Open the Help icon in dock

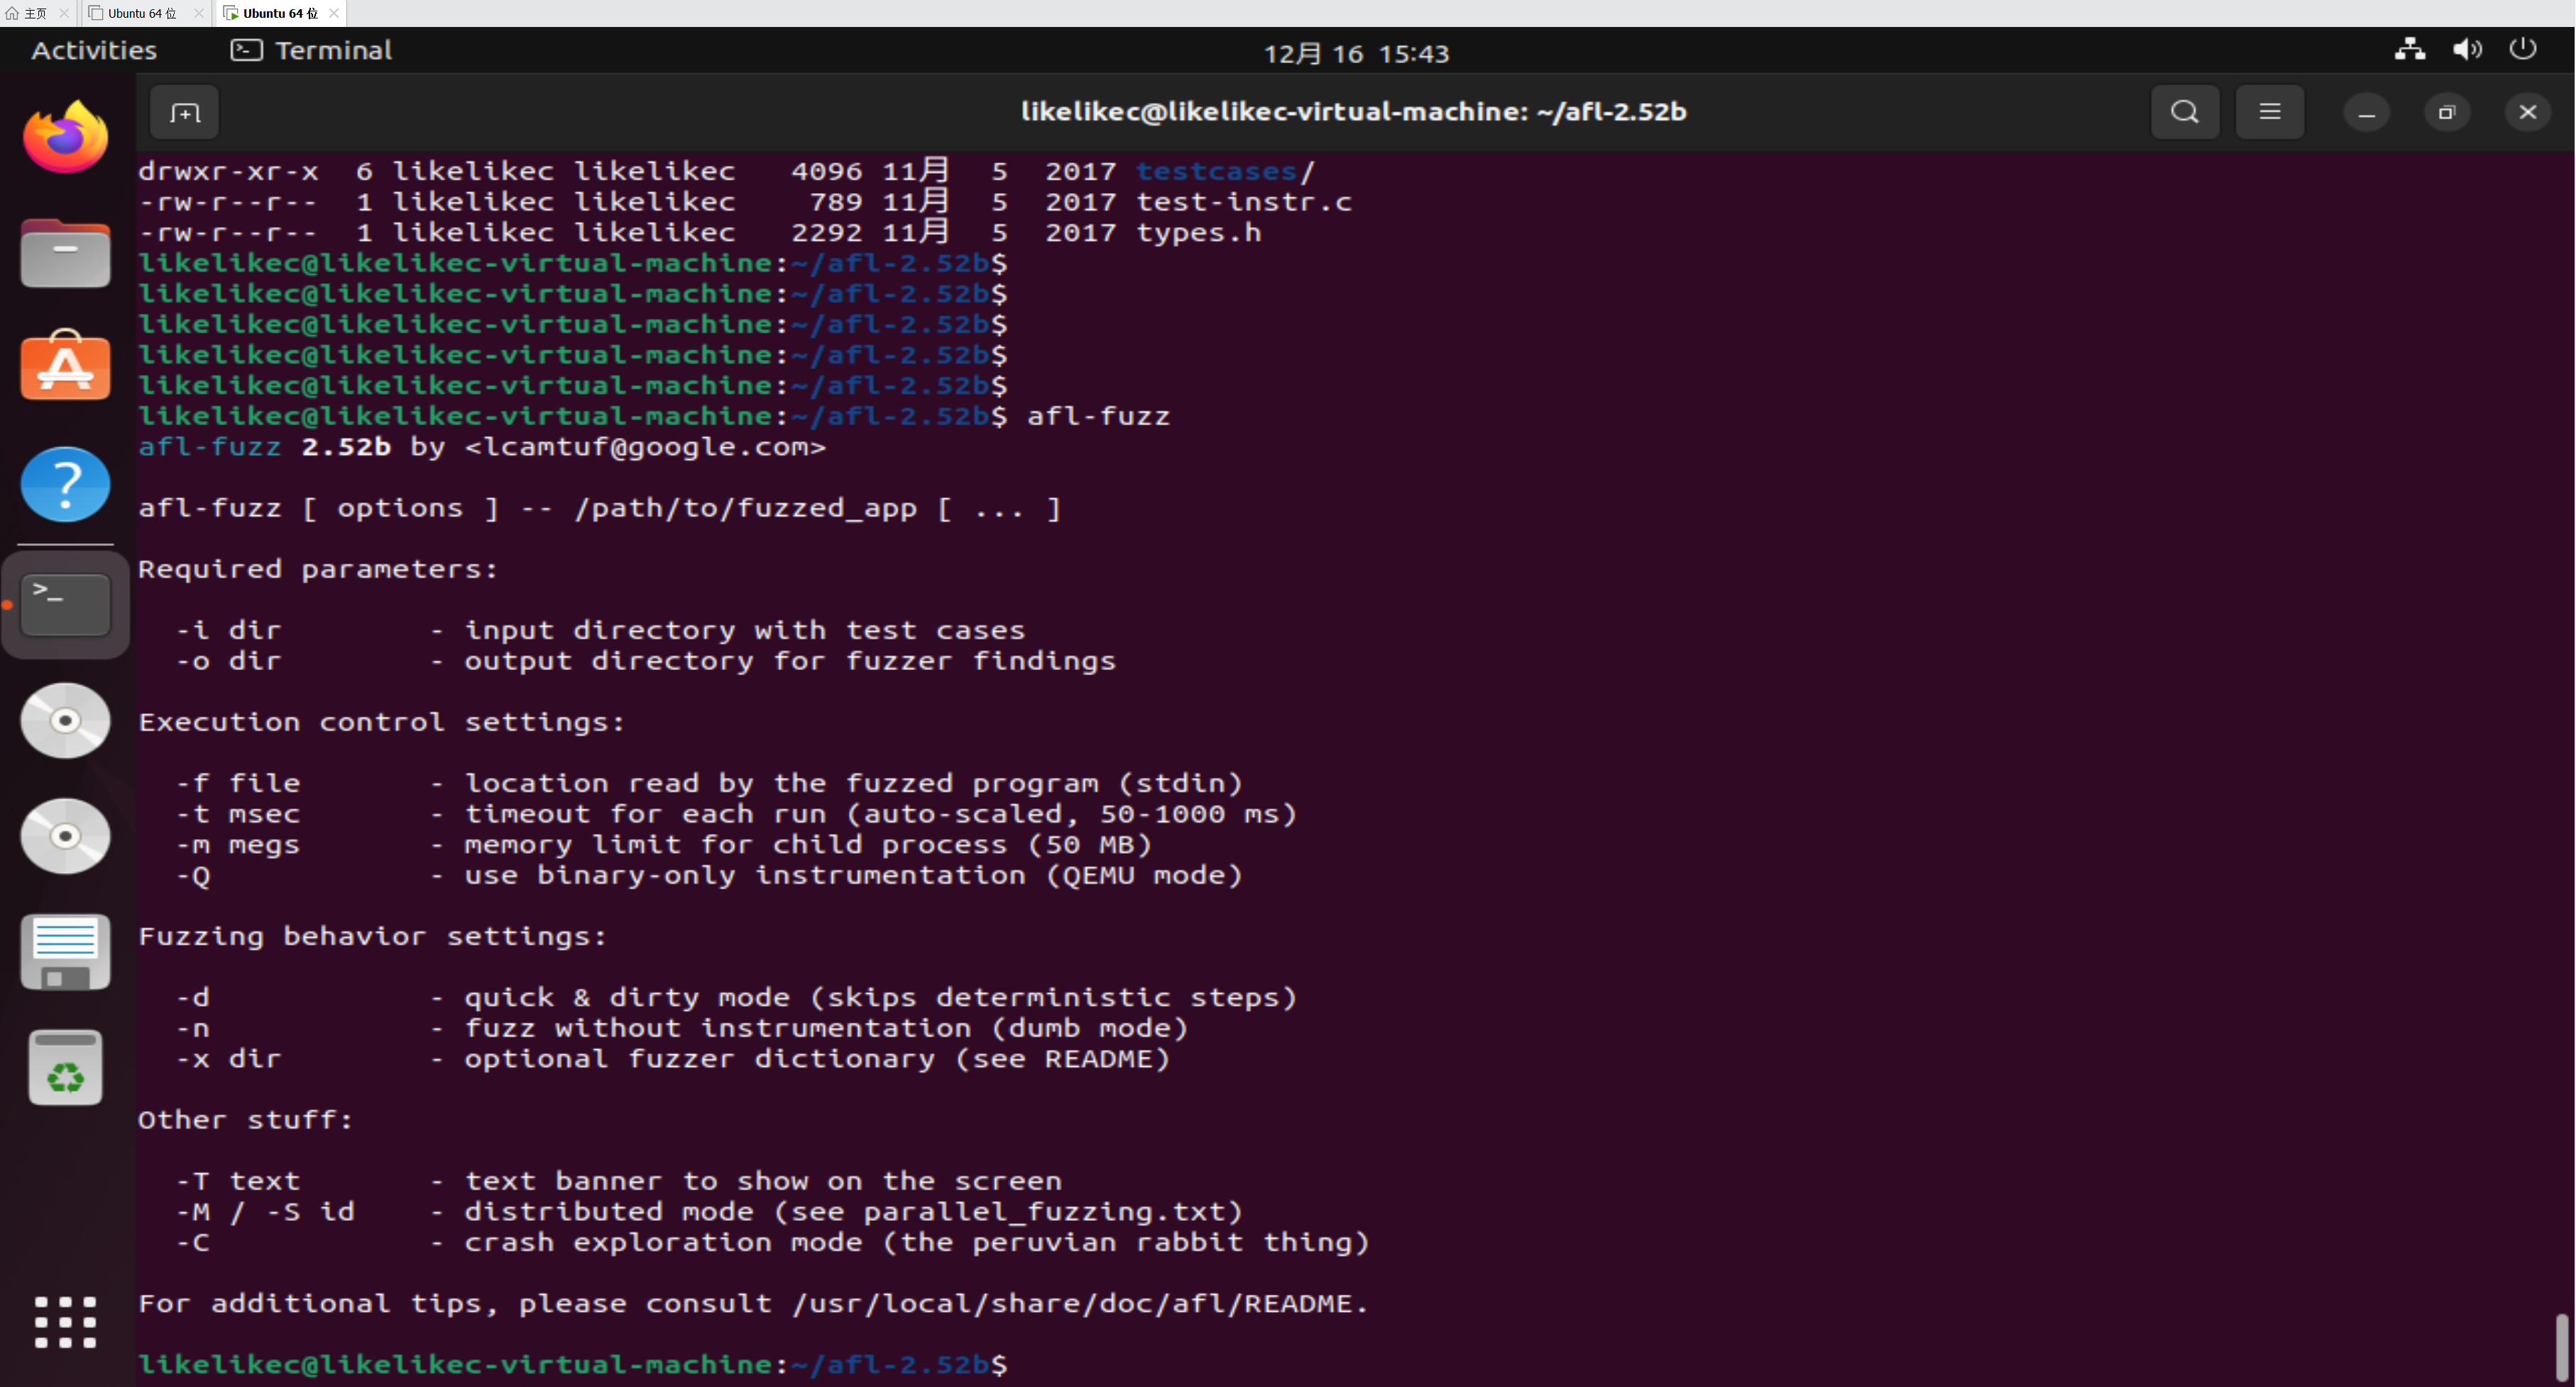65,484
